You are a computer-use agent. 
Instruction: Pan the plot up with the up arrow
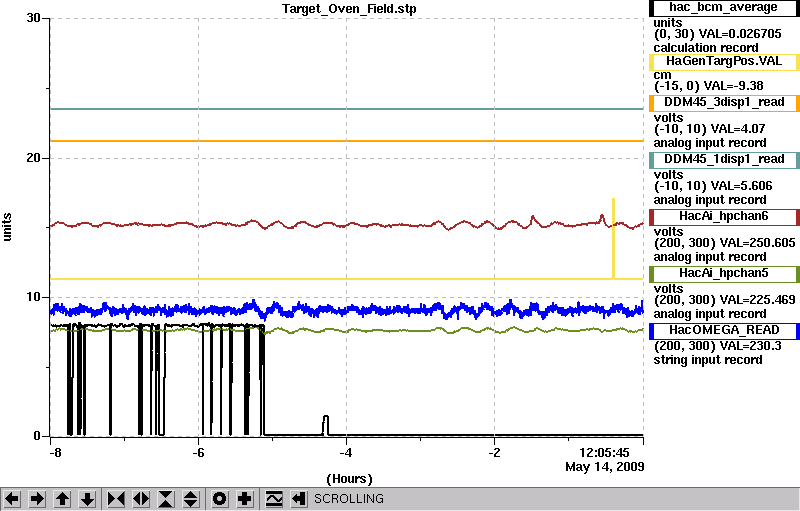(x=62, y=498)
